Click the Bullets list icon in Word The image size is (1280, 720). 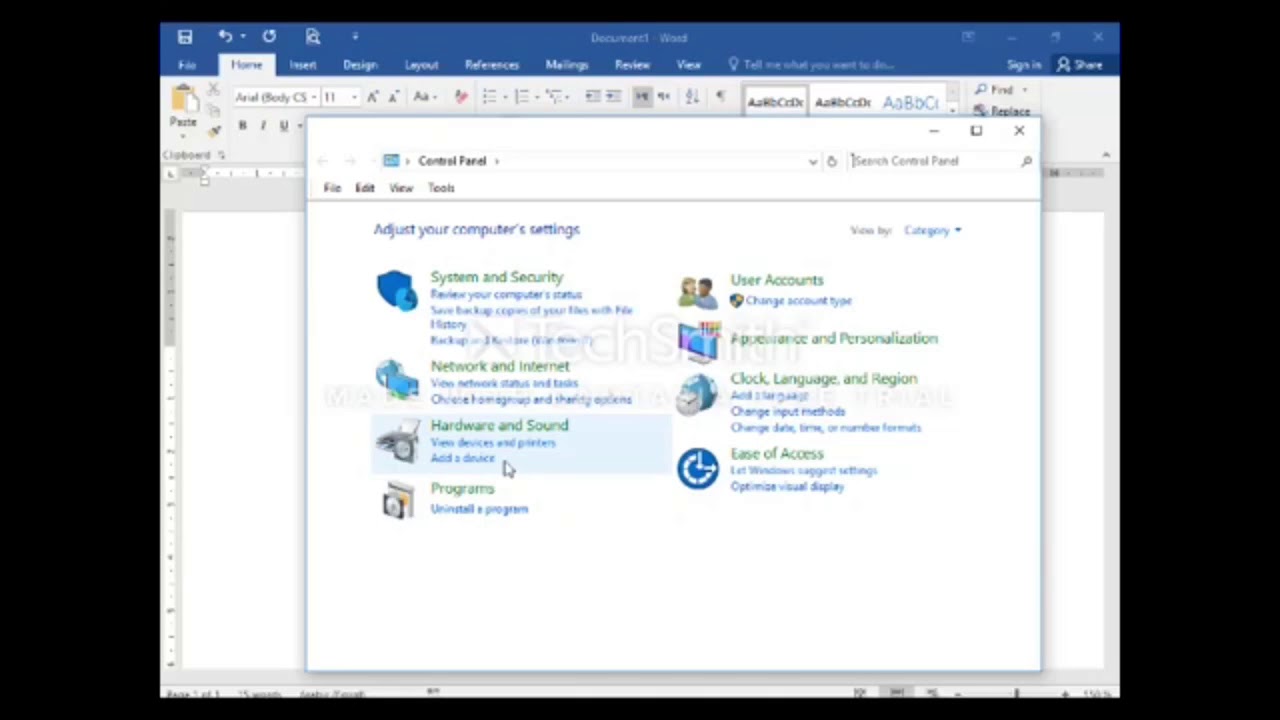coord(489,97)
